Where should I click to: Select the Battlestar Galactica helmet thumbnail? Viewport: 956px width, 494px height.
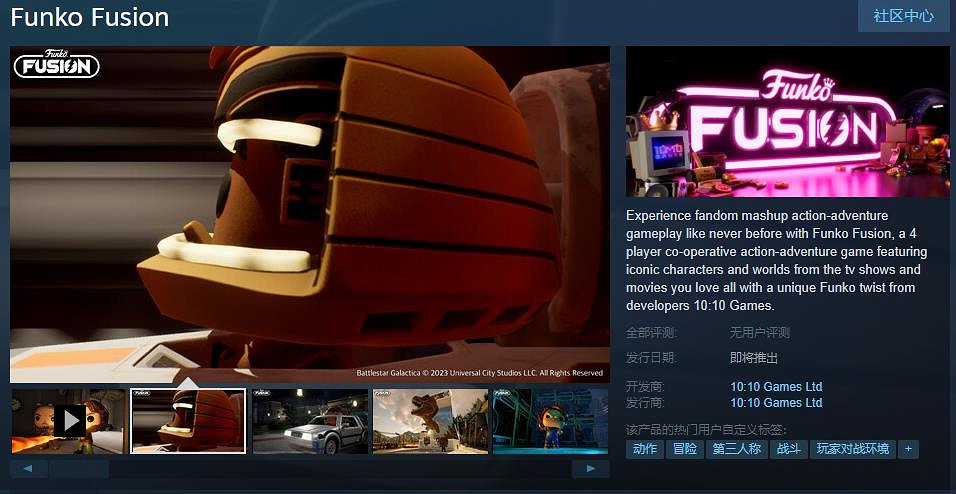pos(188,421)
